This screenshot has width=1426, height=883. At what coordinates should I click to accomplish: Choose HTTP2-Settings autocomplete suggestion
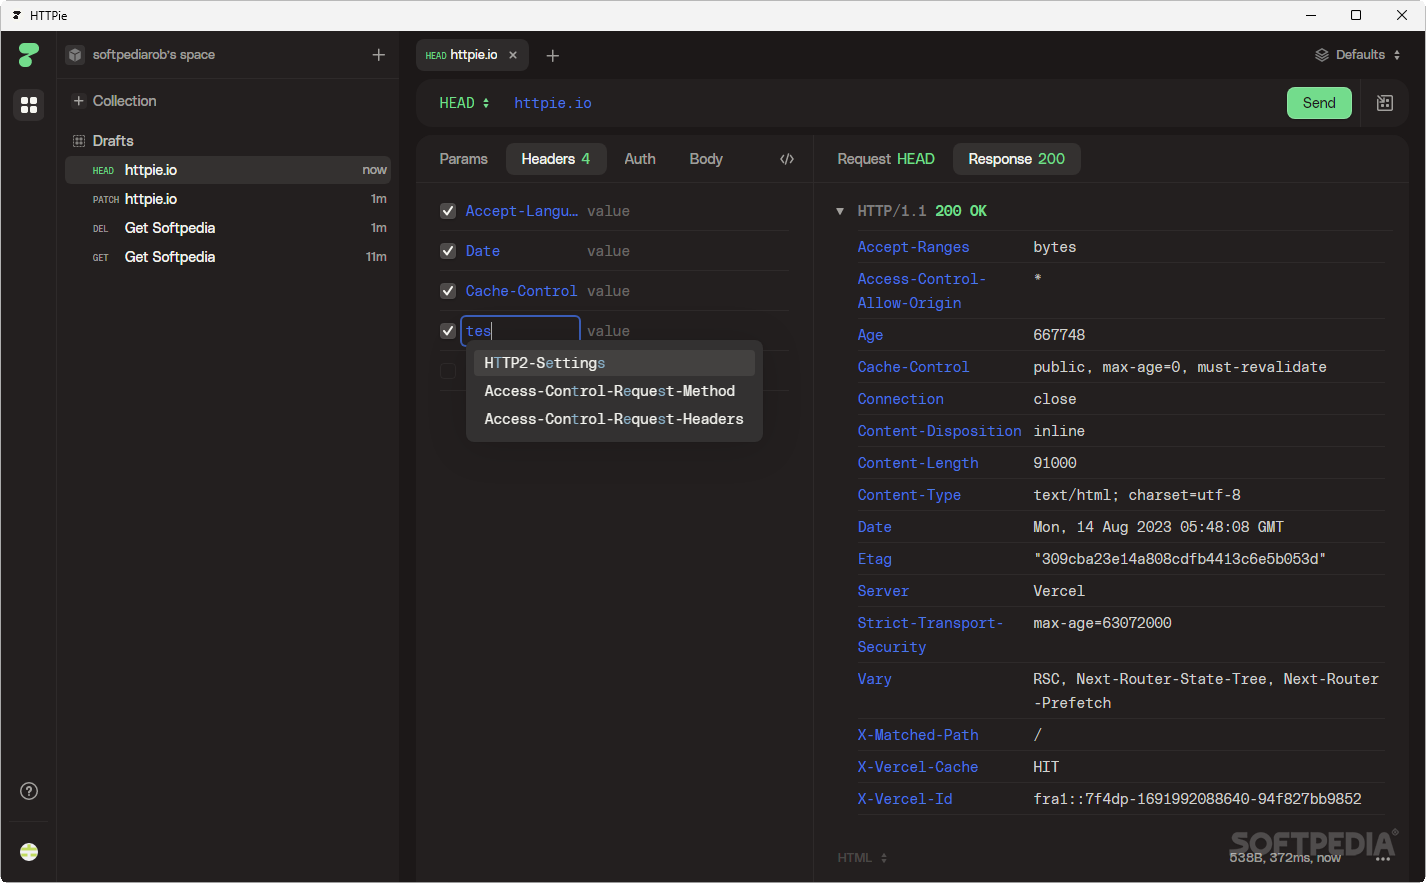tap(614, 363)
